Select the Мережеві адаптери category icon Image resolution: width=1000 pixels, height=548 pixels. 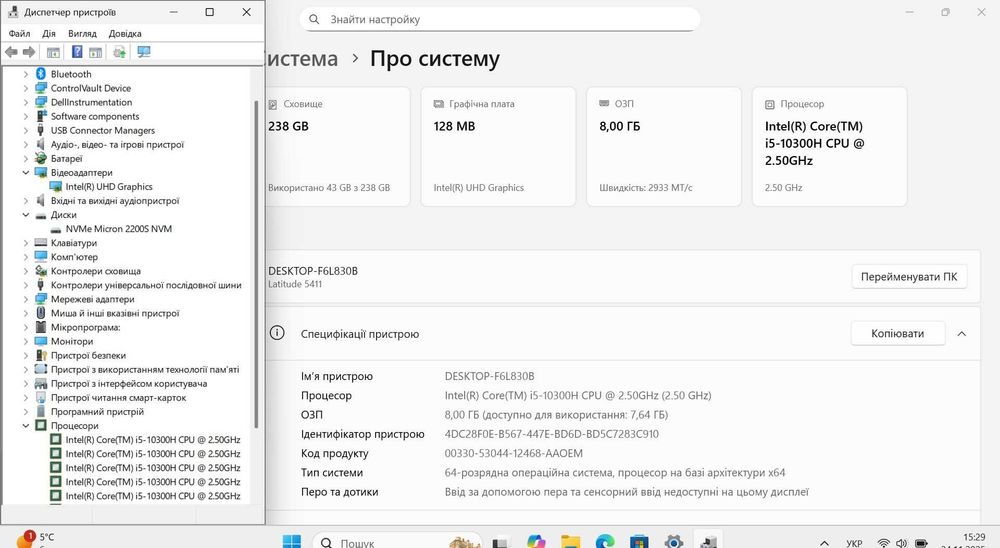pos(41,299)
